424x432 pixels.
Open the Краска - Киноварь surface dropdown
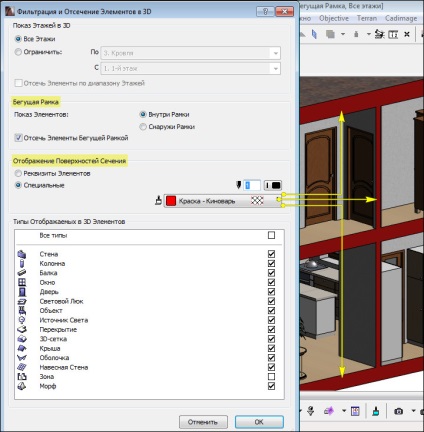click(223, 201)
